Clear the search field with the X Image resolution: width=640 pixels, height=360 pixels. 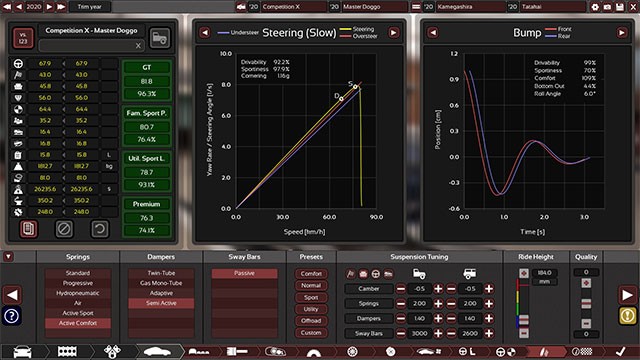pos(138,46)
